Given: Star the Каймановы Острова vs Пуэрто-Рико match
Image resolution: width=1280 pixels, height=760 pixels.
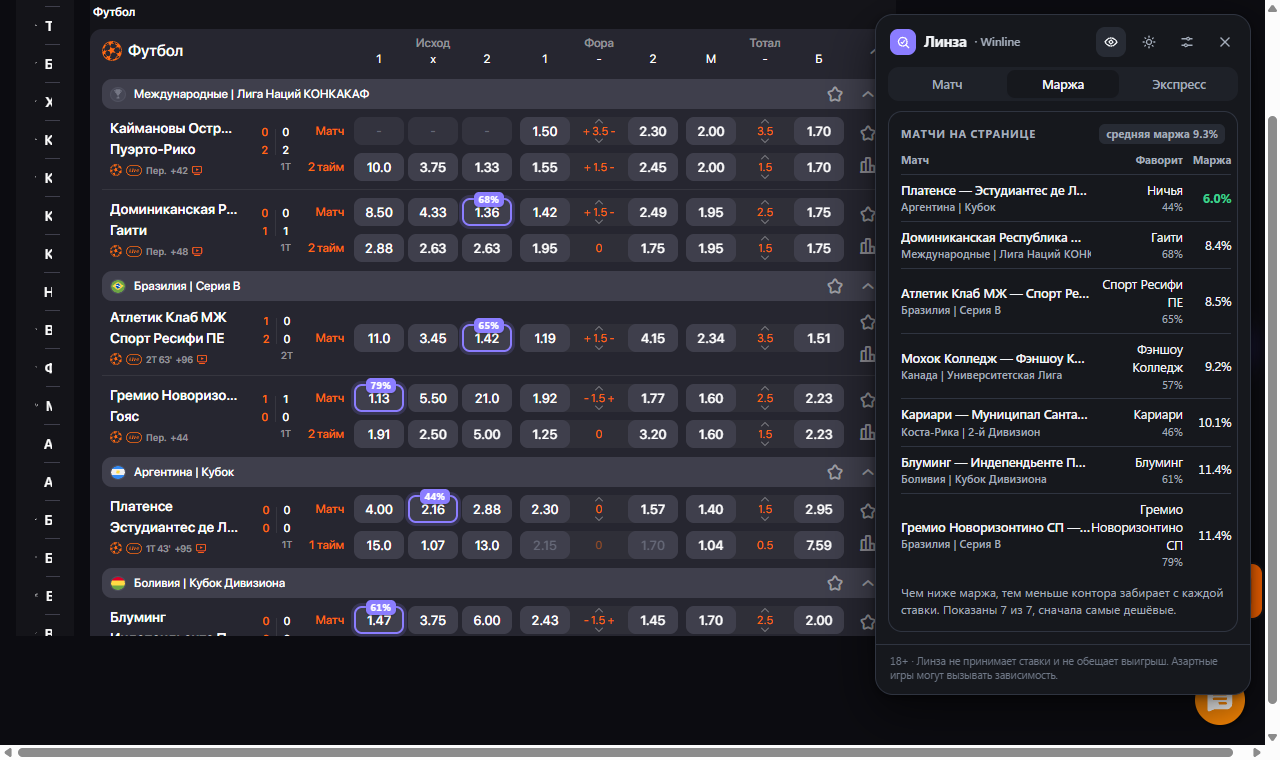Looking at the screenshot, I should pos(866,131).
